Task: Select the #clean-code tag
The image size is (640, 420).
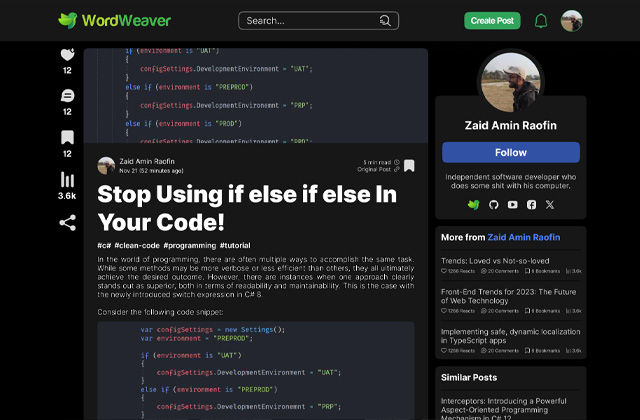Action: (136, 245)
